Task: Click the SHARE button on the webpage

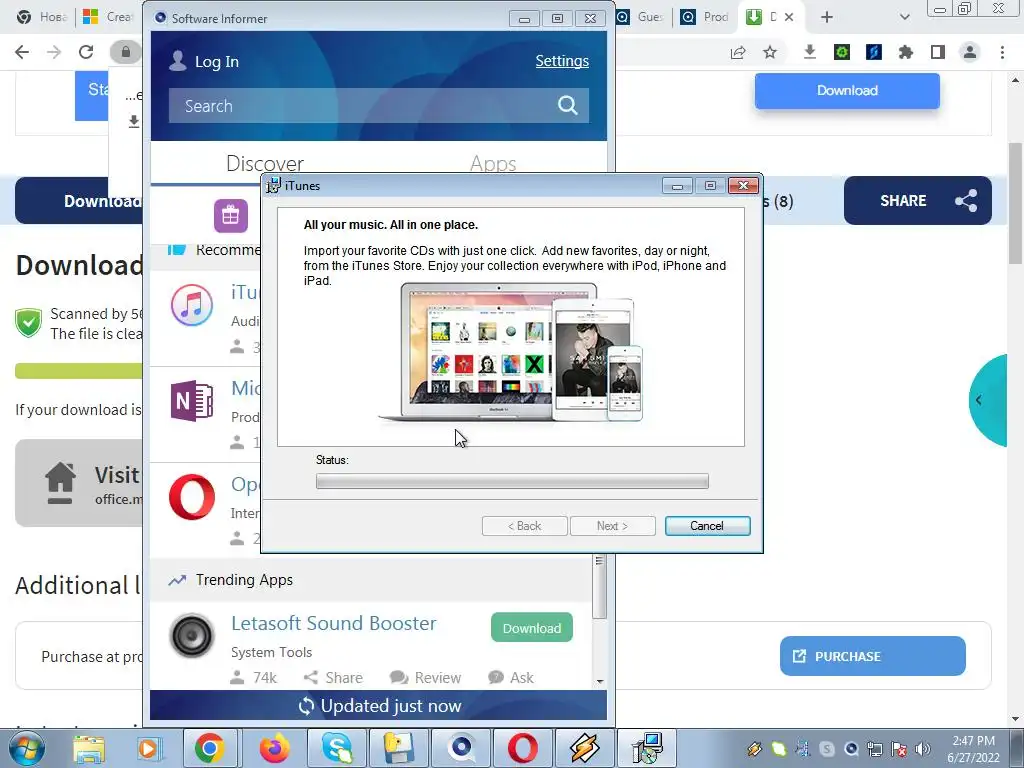Action: 918,200
